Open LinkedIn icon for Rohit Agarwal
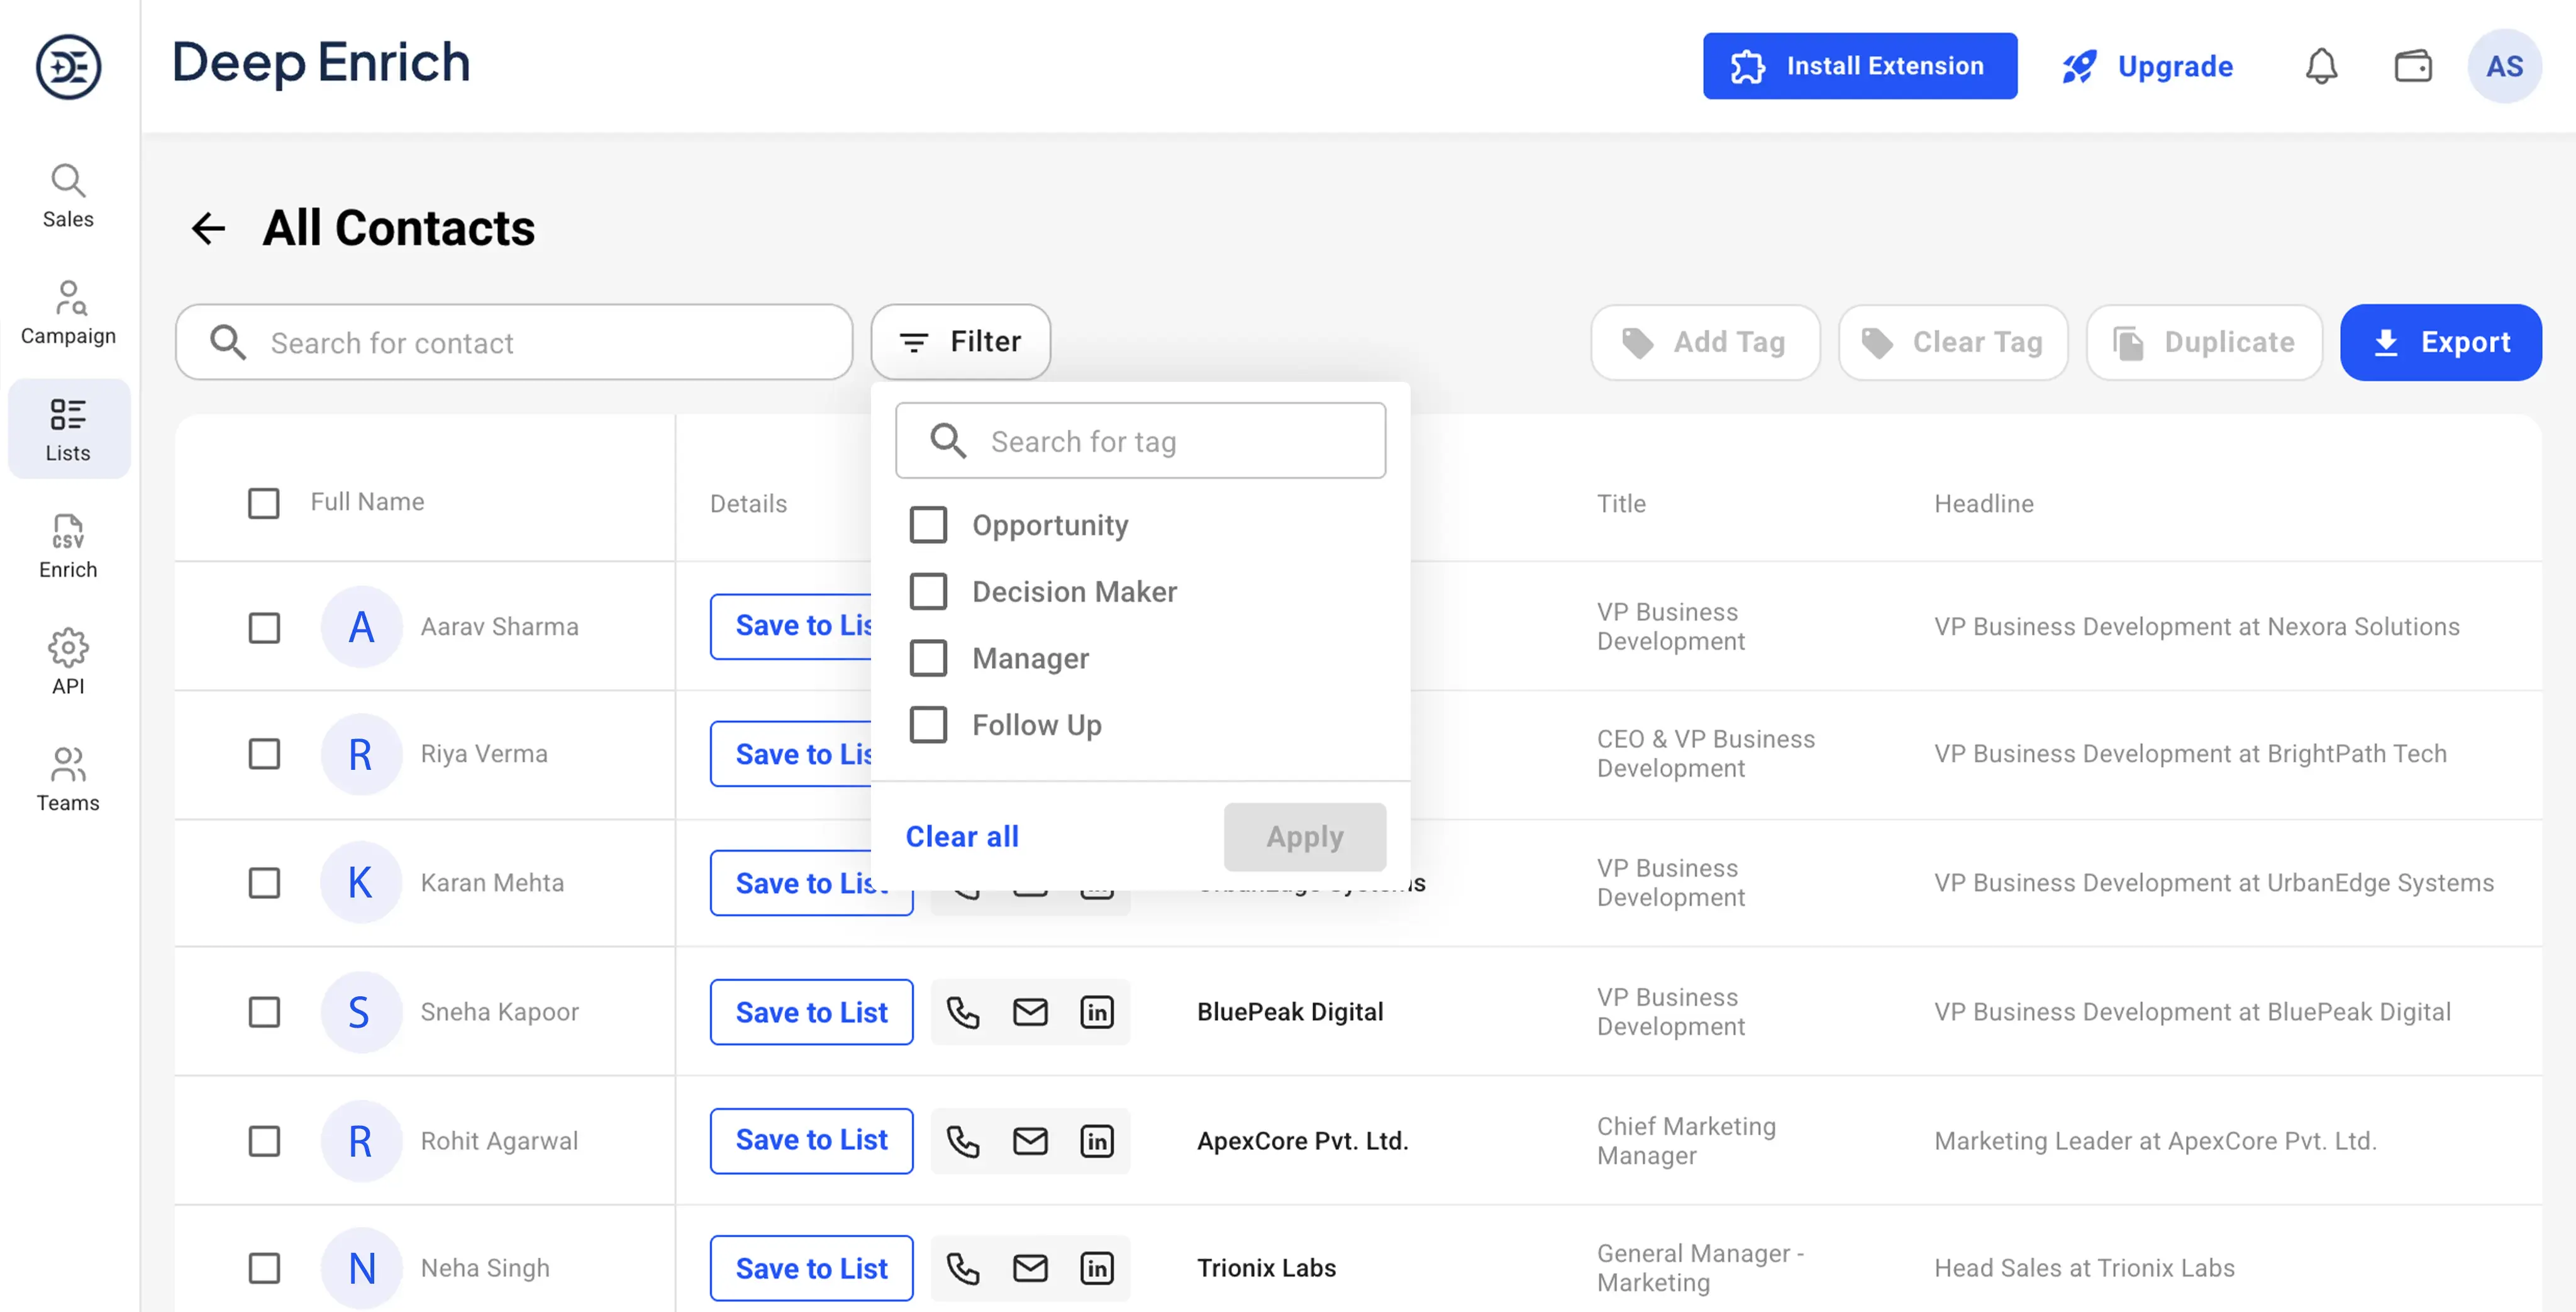 point(1097,1141)
